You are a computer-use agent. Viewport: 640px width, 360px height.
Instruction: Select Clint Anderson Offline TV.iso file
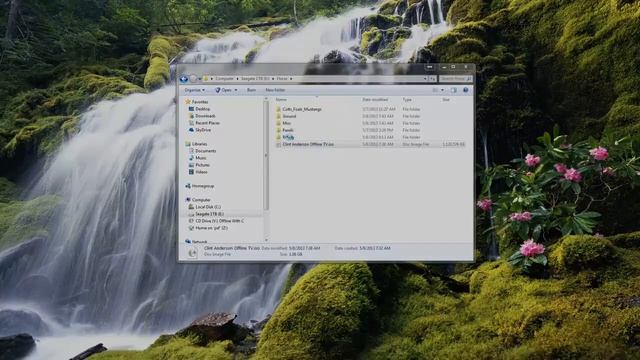click(x=308, y=144)
